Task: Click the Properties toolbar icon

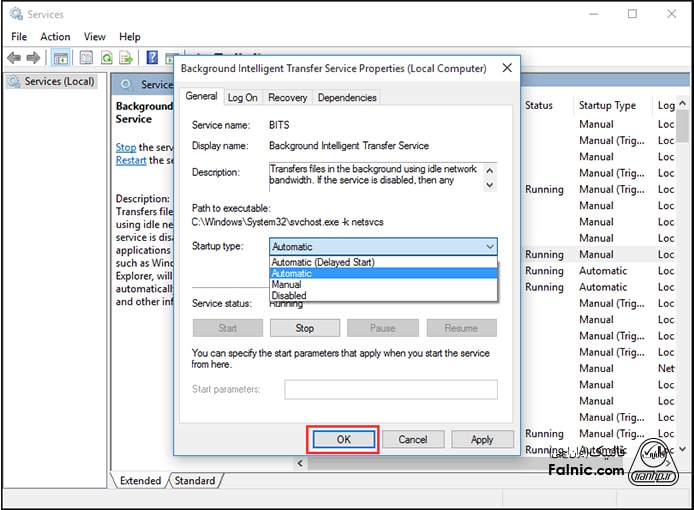Action: click(x=86, y=58)
